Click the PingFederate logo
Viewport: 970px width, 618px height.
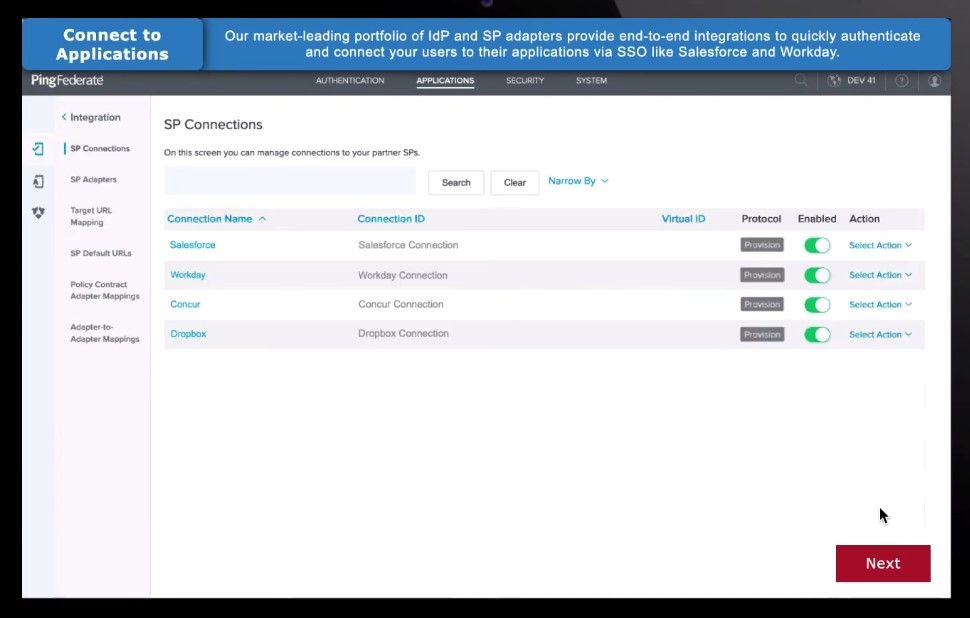pos(67,80)
